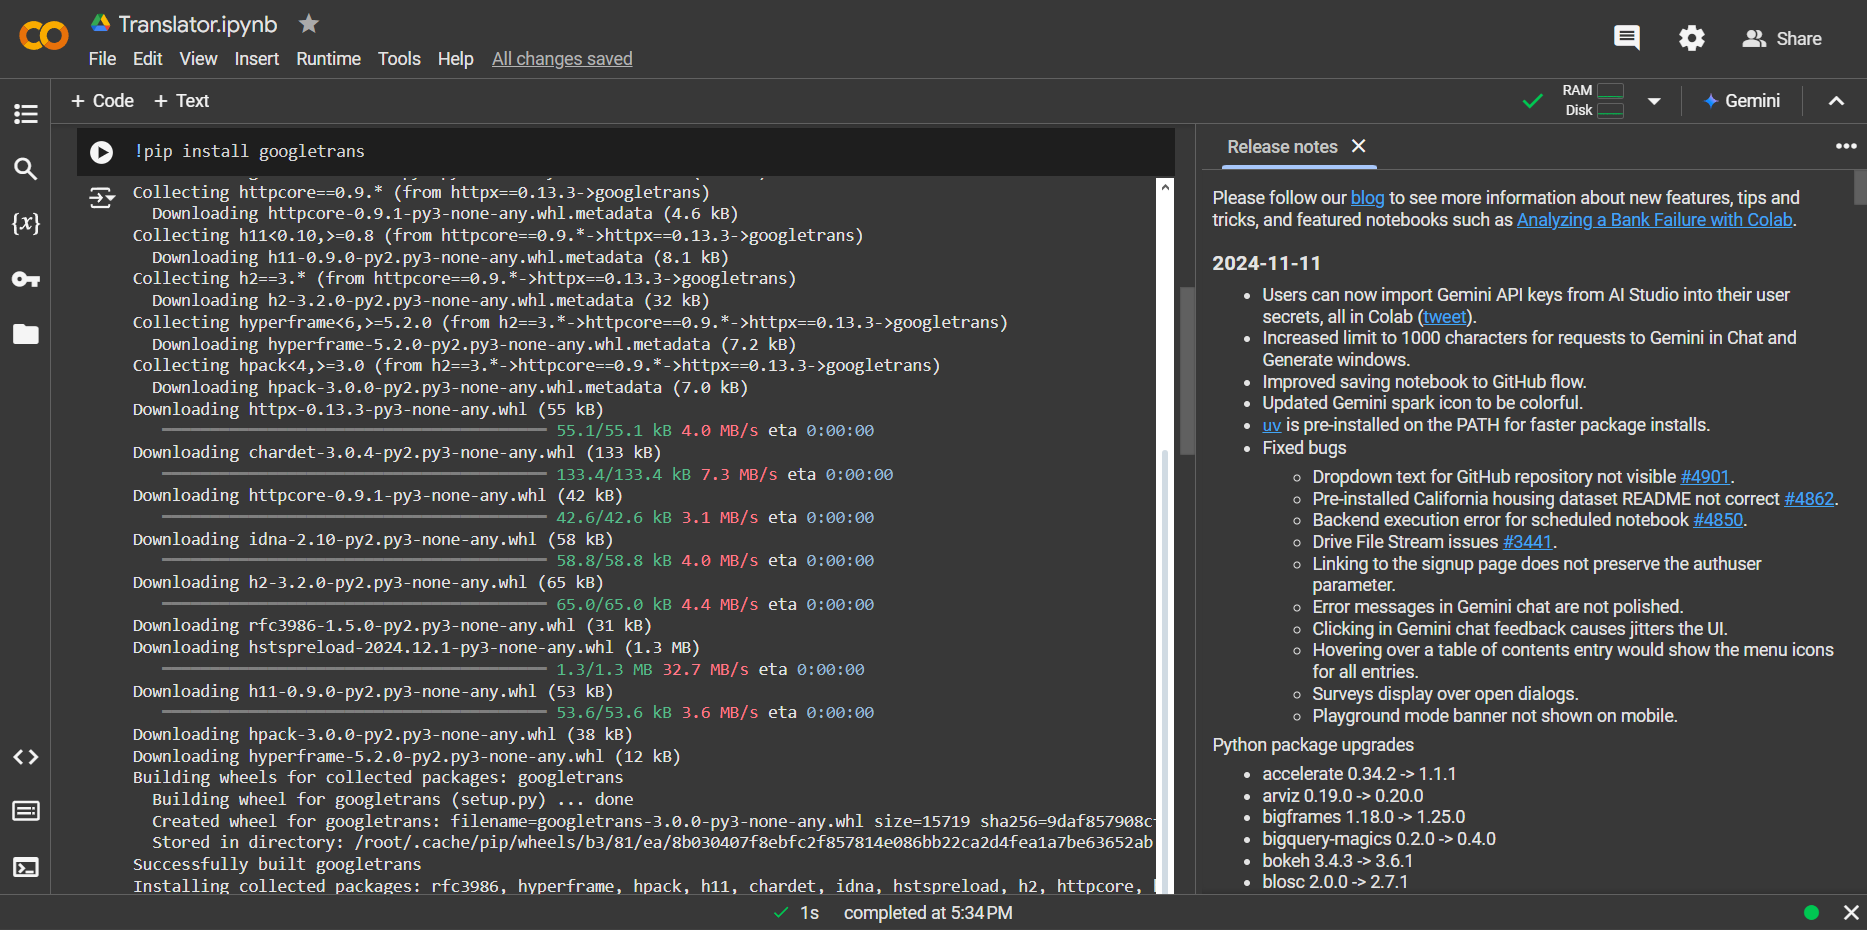Open the Code snippets panel
This screenshot has height=930, width=1867.
(x=26, y=757)
